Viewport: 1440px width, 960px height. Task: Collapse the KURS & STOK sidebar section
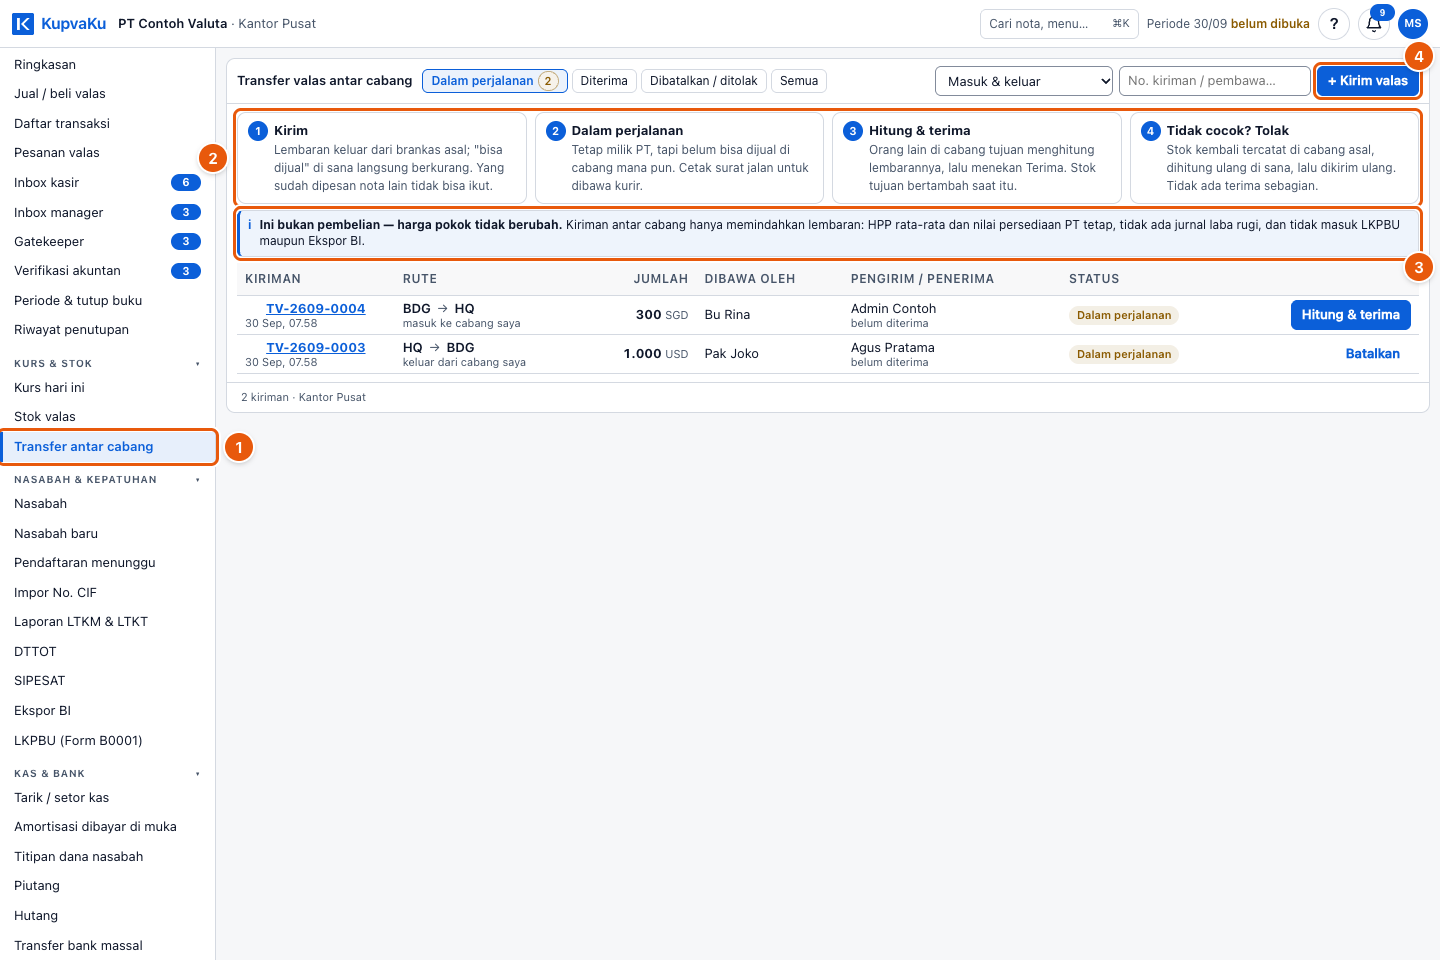tap(197, 364)
